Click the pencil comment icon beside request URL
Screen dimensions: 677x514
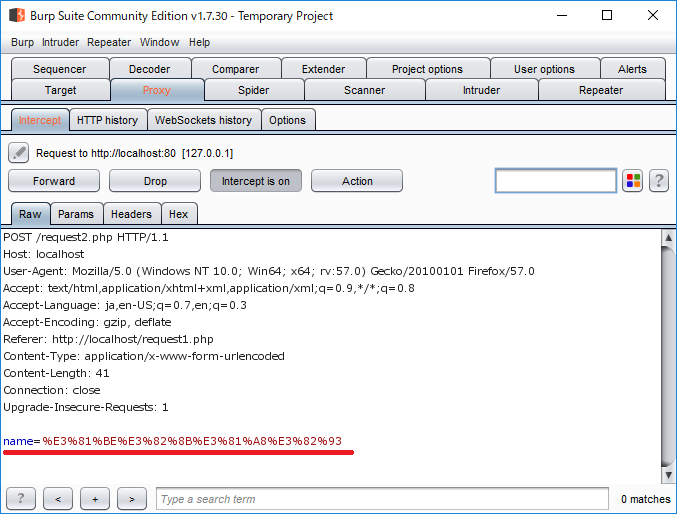(x=19, y=153)
